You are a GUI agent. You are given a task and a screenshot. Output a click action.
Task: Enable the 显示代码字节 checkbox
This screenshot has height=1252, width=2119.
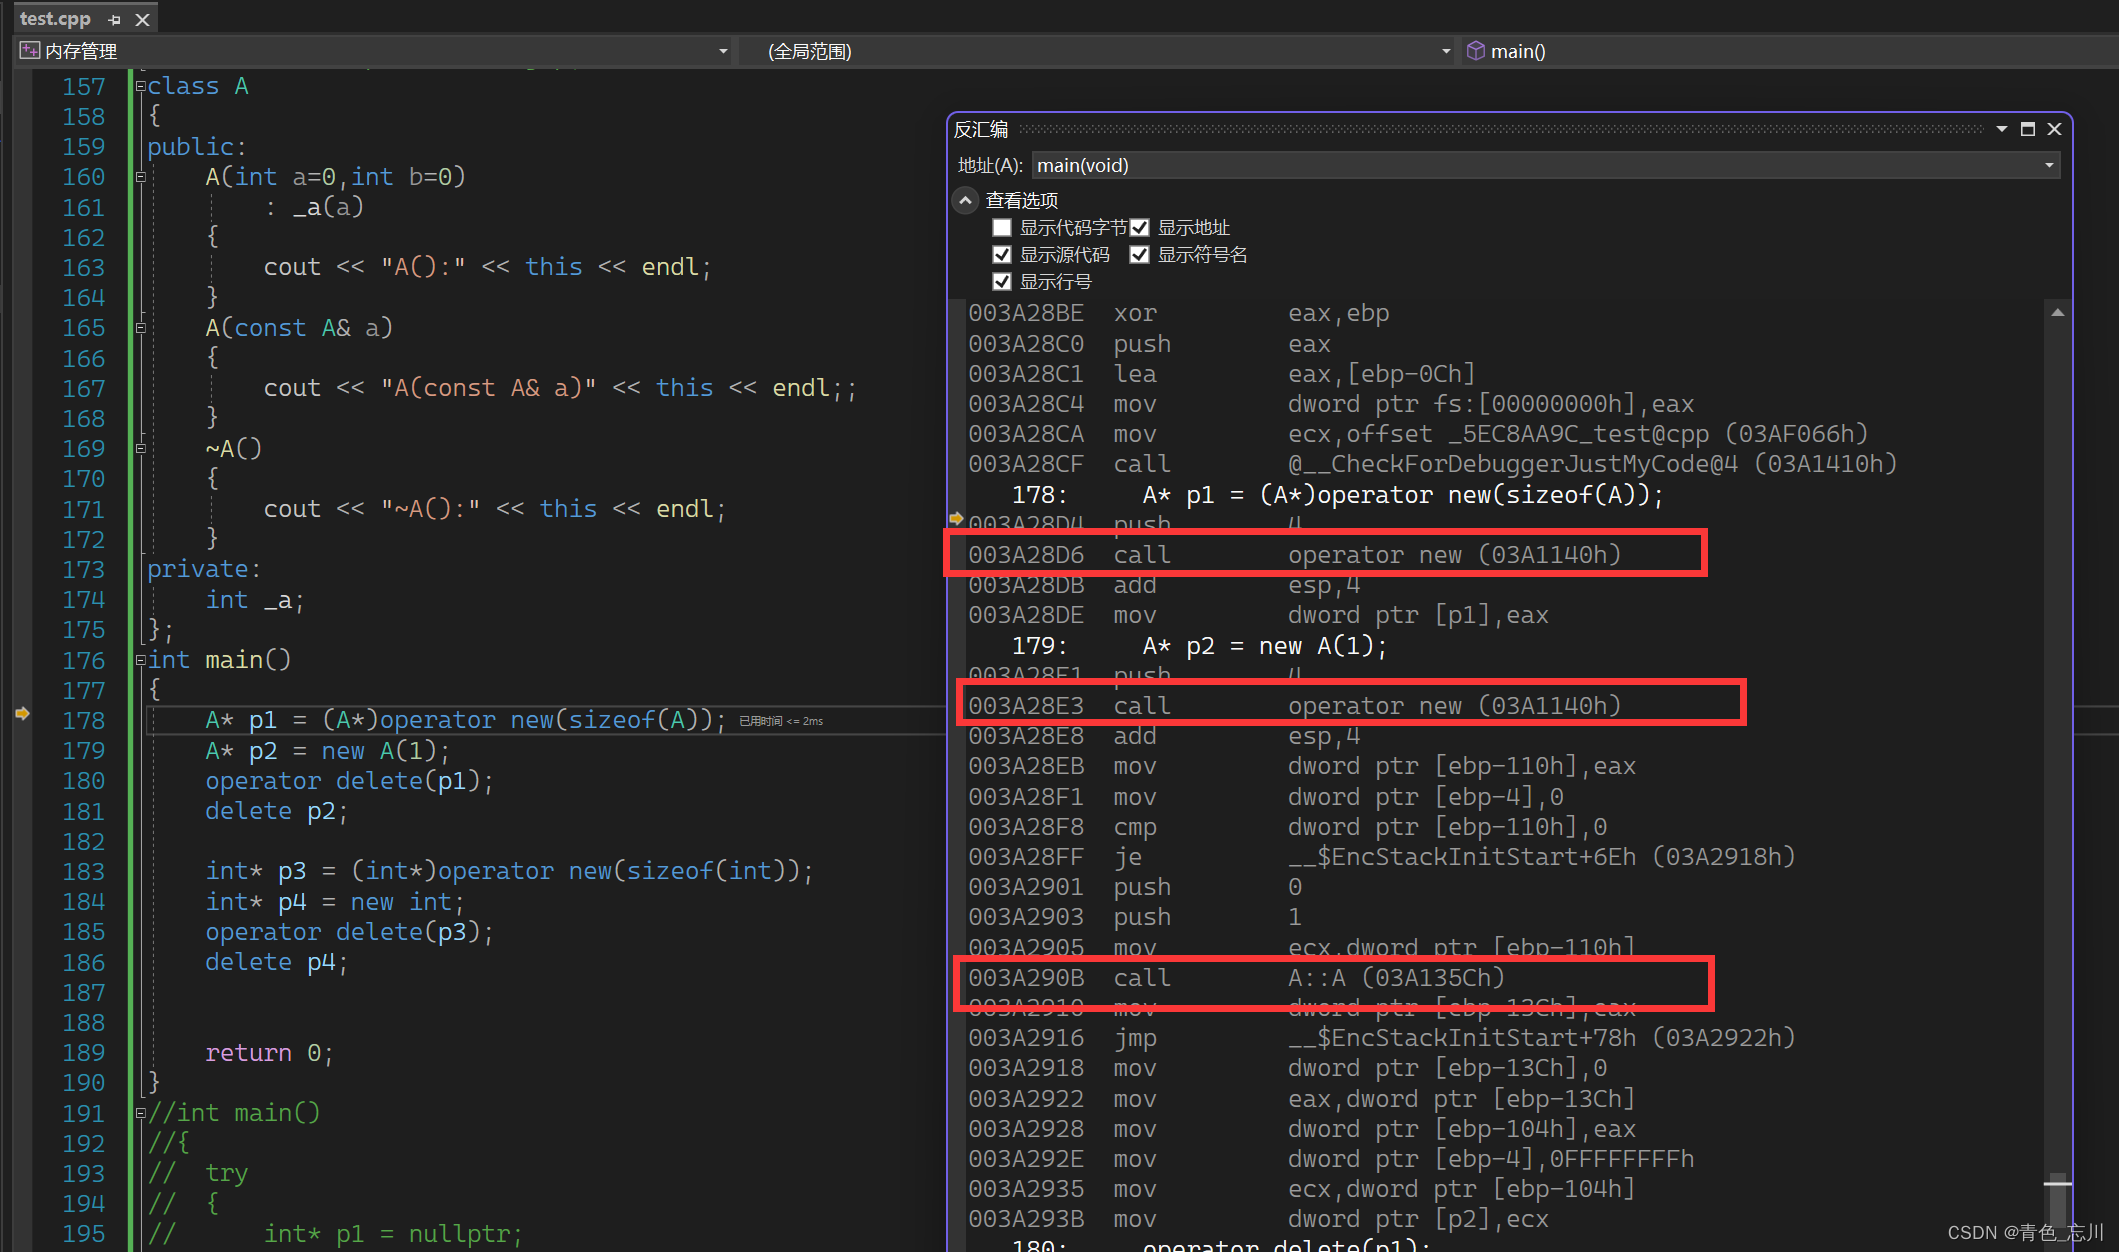(1002, 228)
